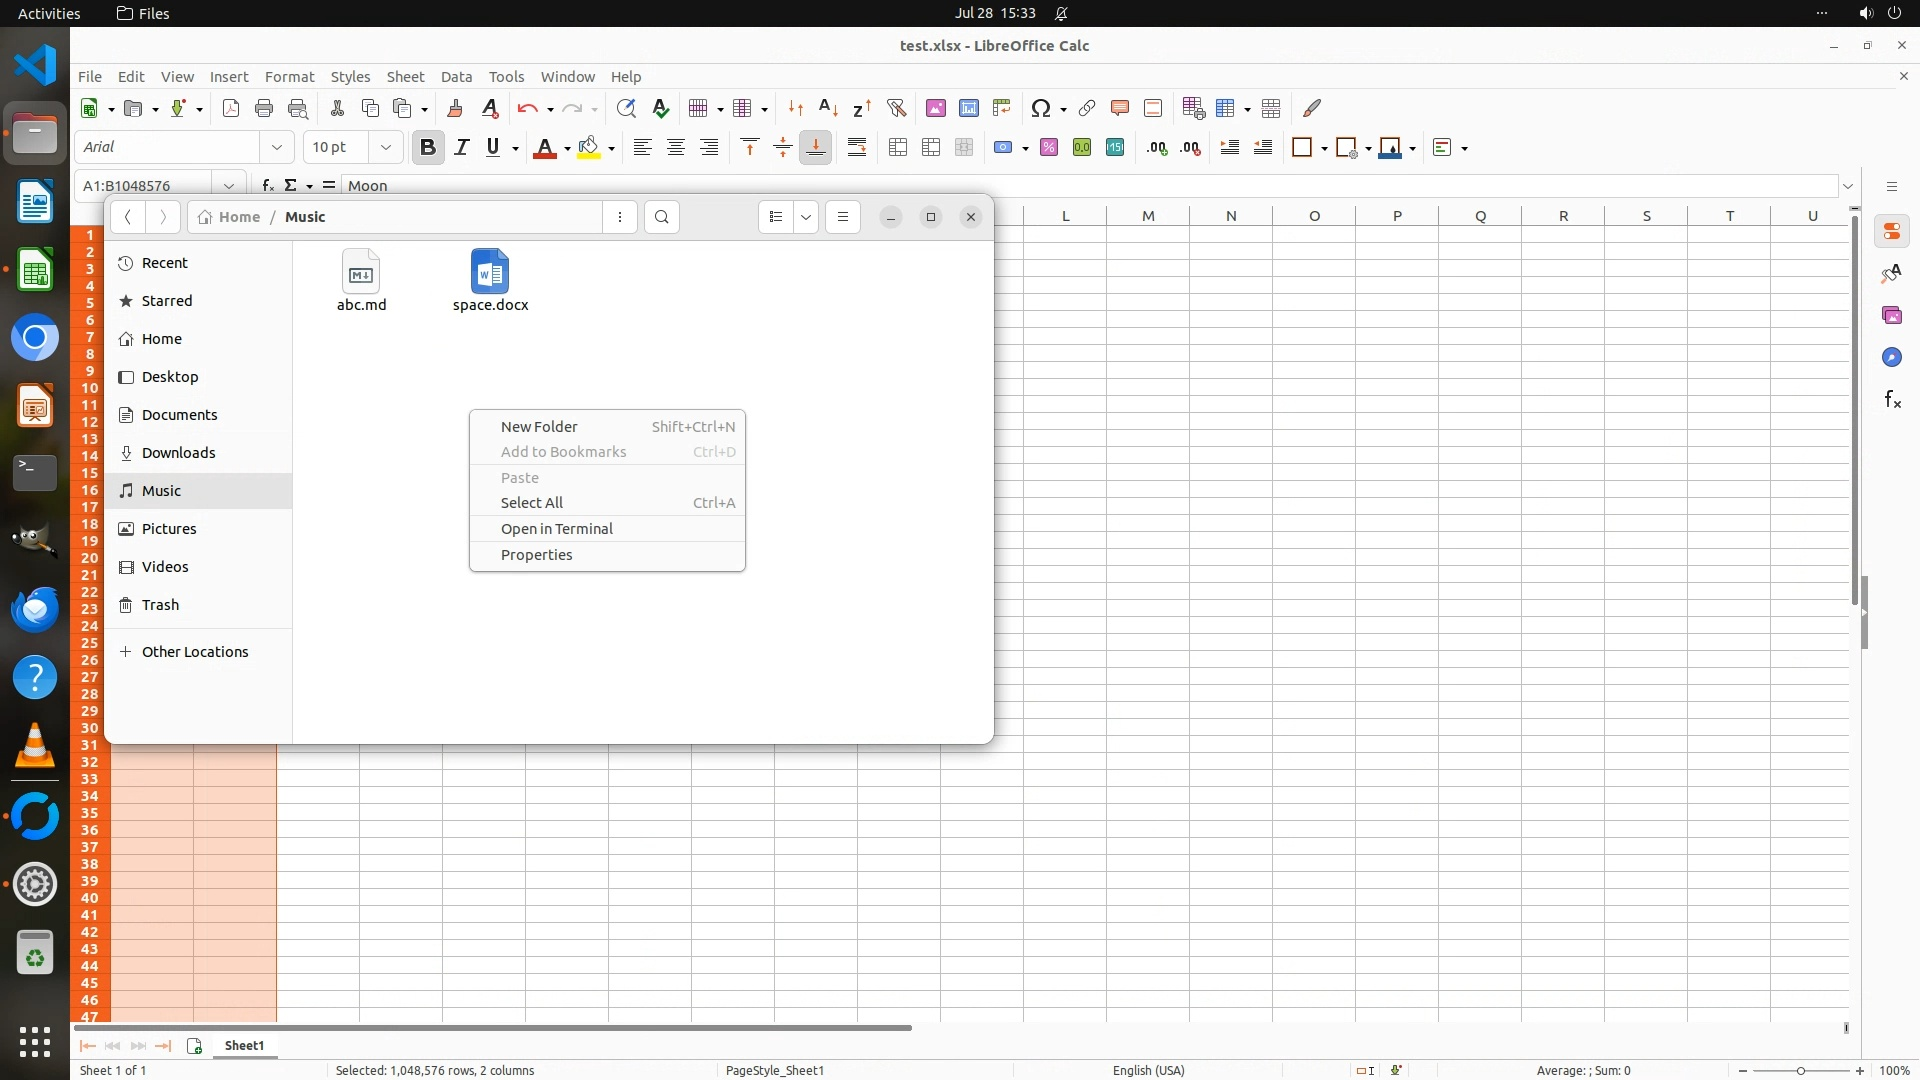Select New Folder from context menu
The height and width of the screenshot is (1080, 1920).
pos(539,426)
